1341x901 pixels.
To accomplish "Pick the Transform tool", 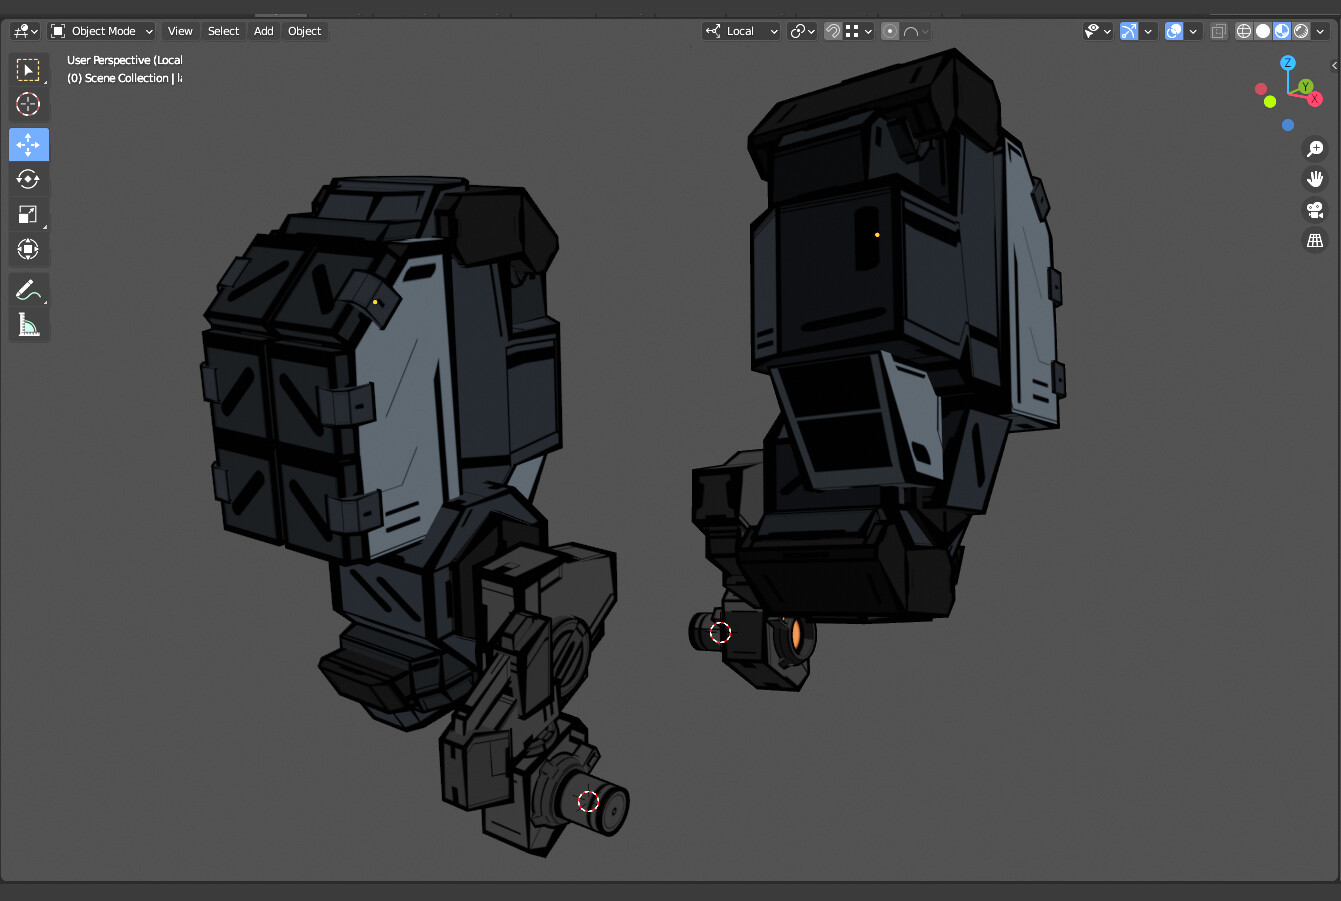I will (28, 249).
